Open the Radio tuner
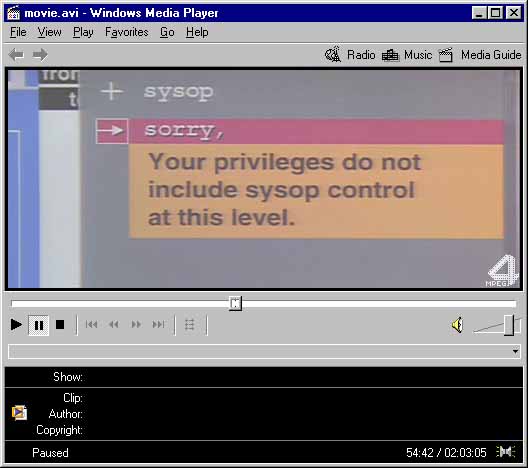The height and width of the screenshot is (468, 528). point(350,55)
